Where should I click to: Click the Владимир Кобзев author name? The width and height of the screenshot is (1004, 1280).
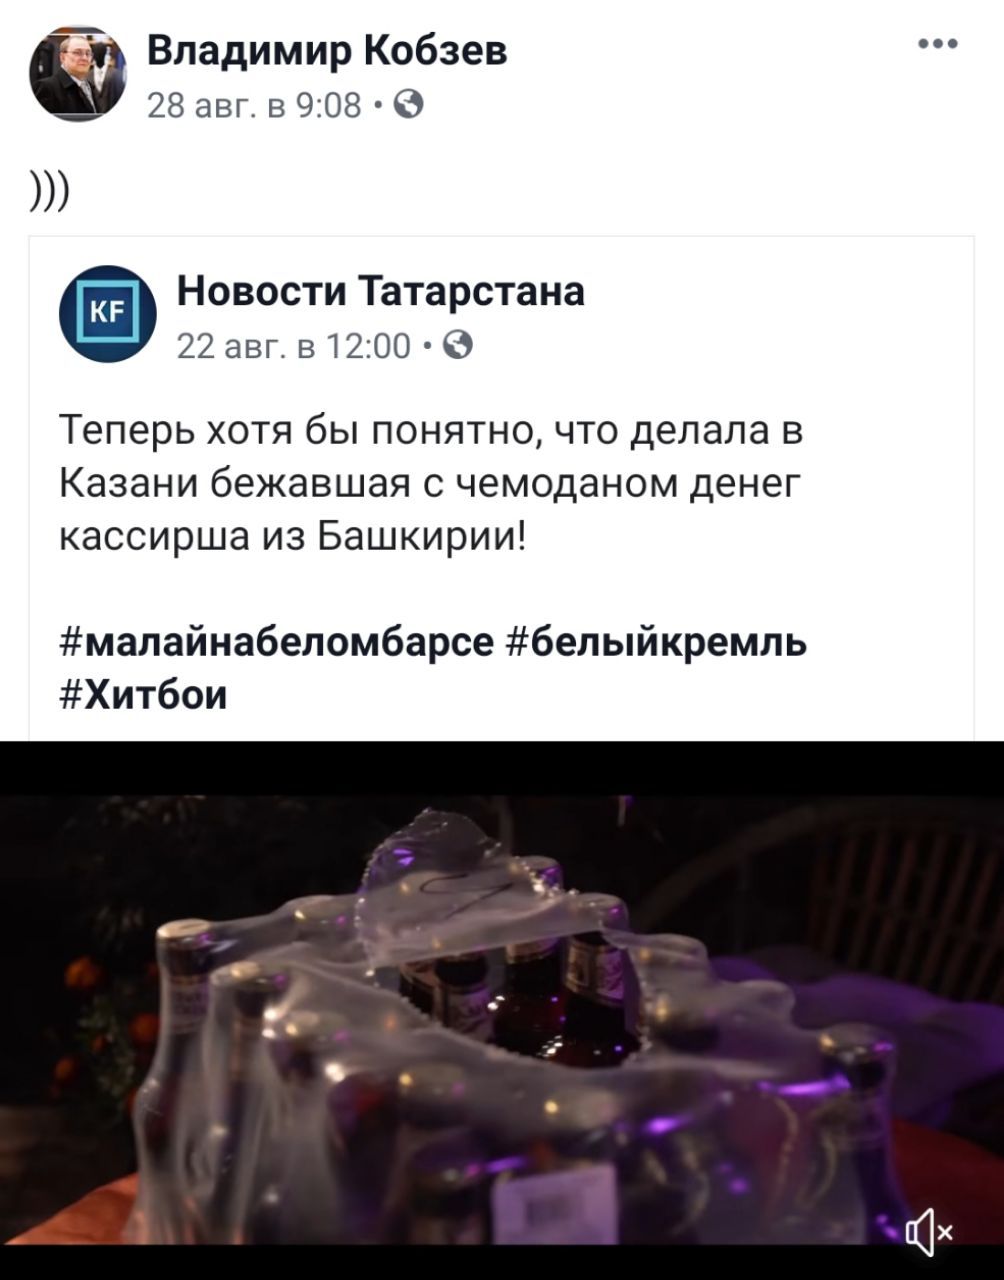pos(327,50)
